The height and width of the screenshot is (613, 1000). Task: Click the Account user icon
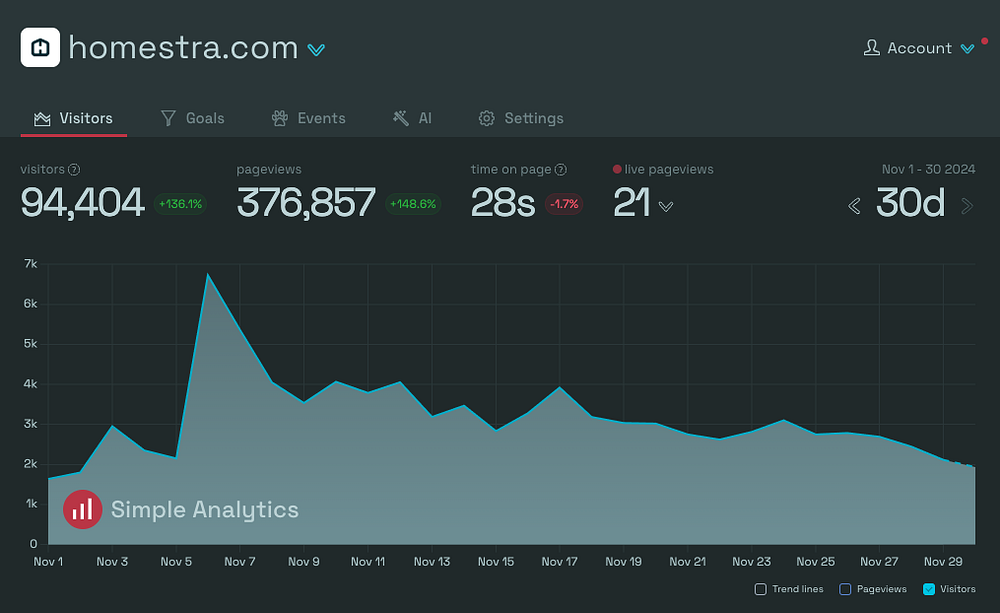872,48
